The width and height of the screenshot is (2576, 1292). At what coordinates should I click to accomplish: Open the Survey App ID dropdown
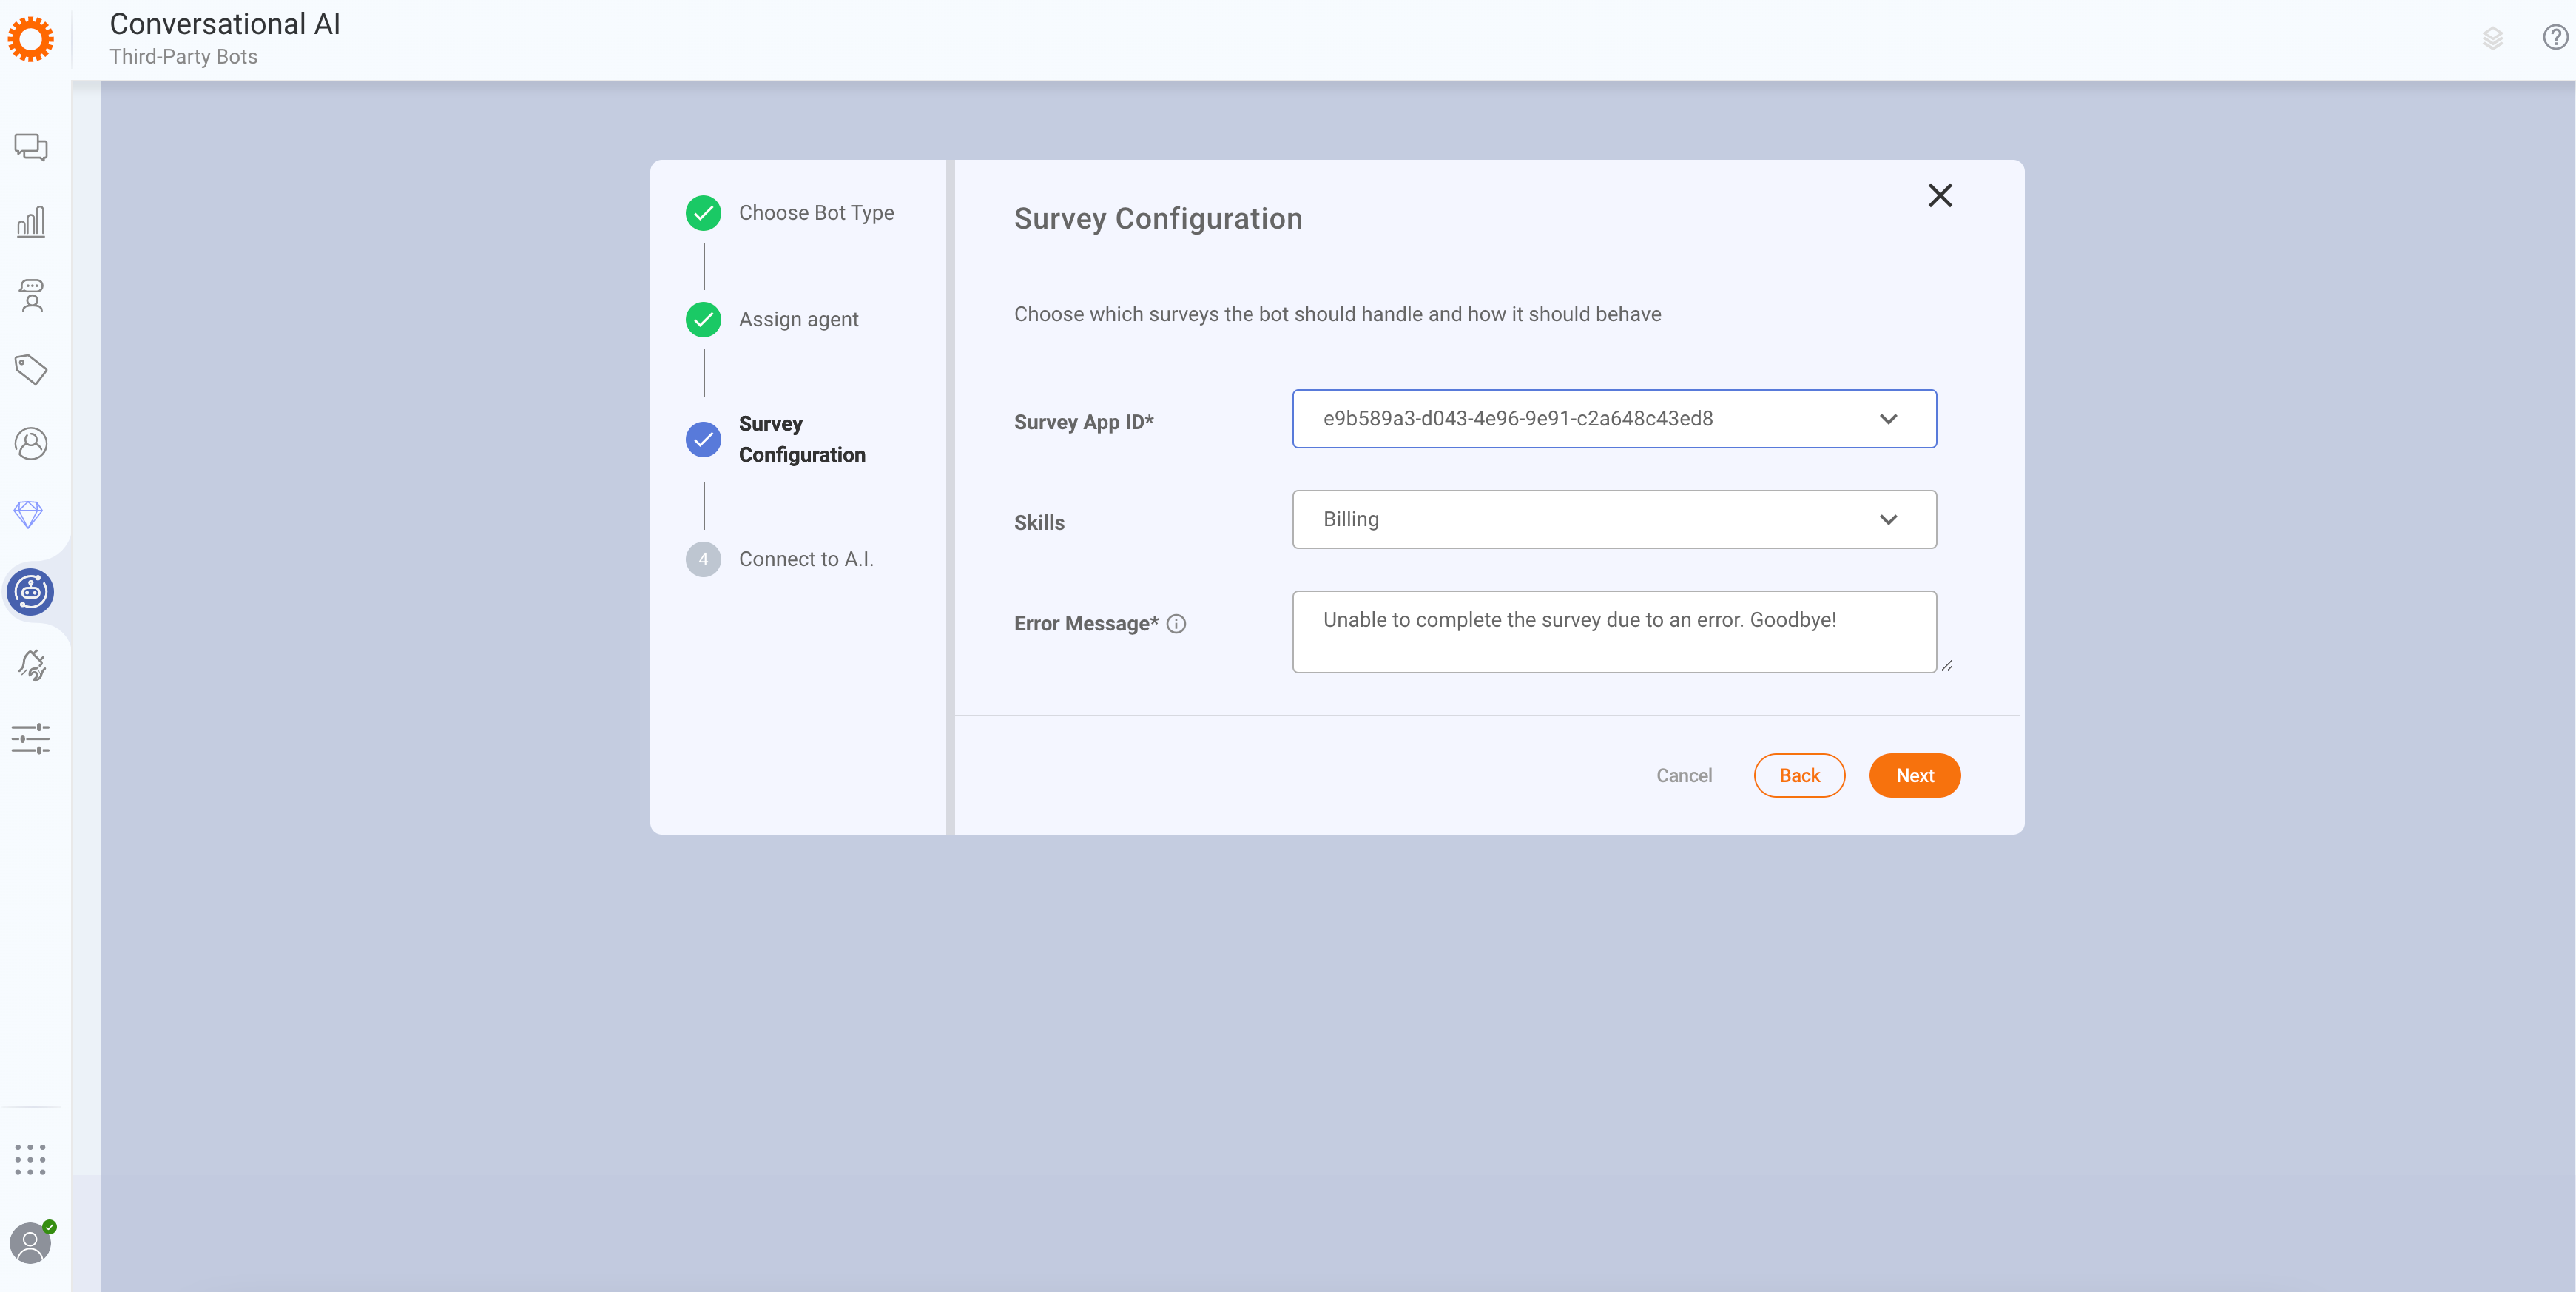pos(1614,419)
